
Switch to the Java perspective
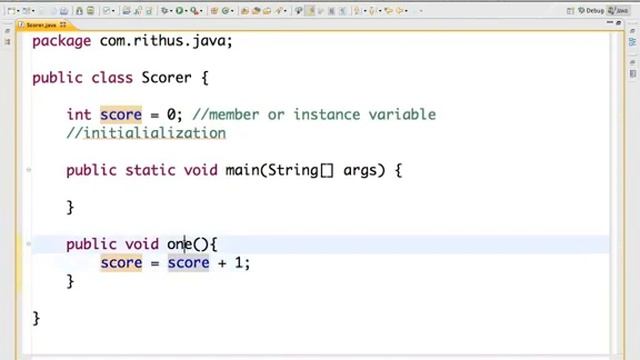click(618, 11)
